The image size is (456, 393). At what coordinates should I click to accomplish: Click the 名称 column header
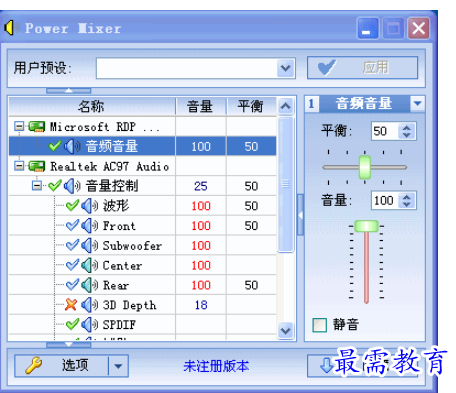click(x=92, y=107)
